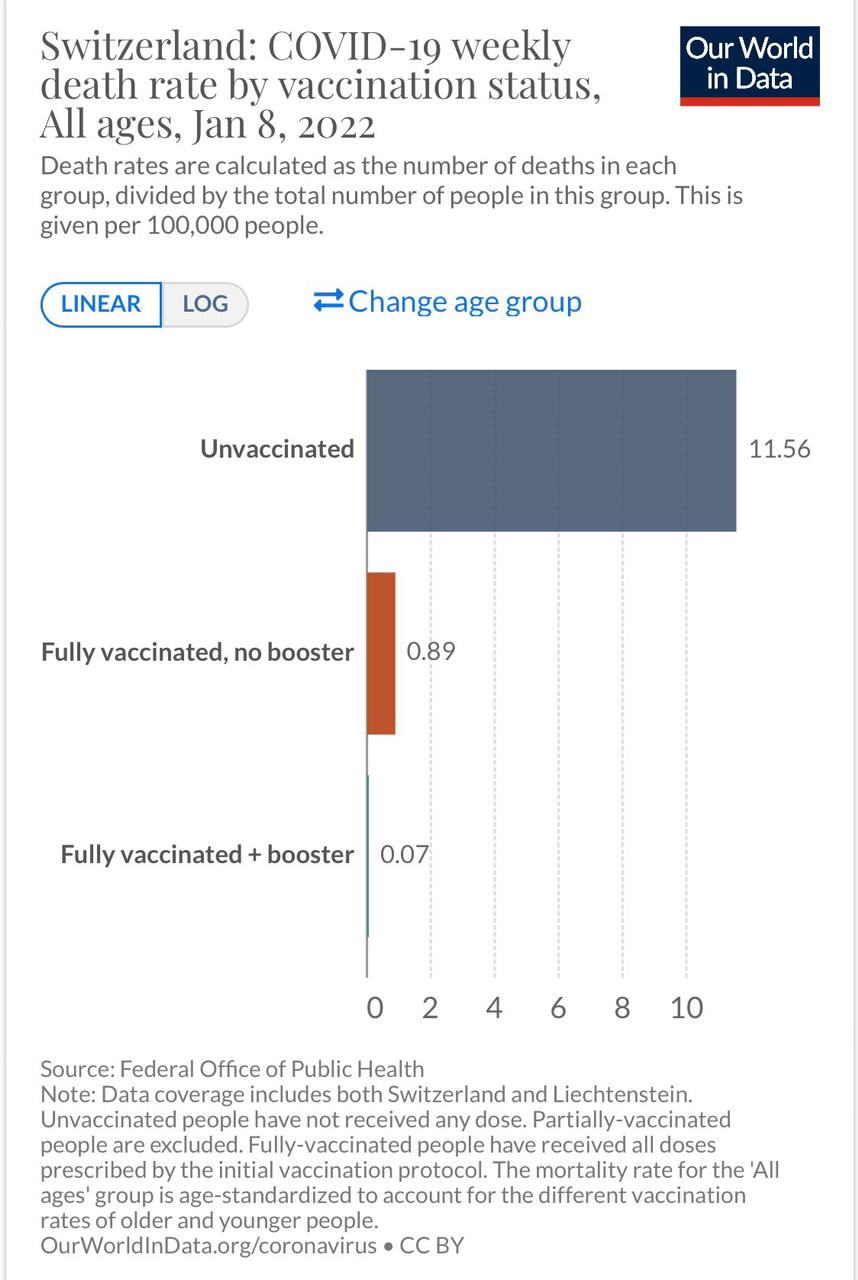Click the Source: Federal Office of Public Health text
Viewport: 858px width, 1280px height.
[232, 1068]
